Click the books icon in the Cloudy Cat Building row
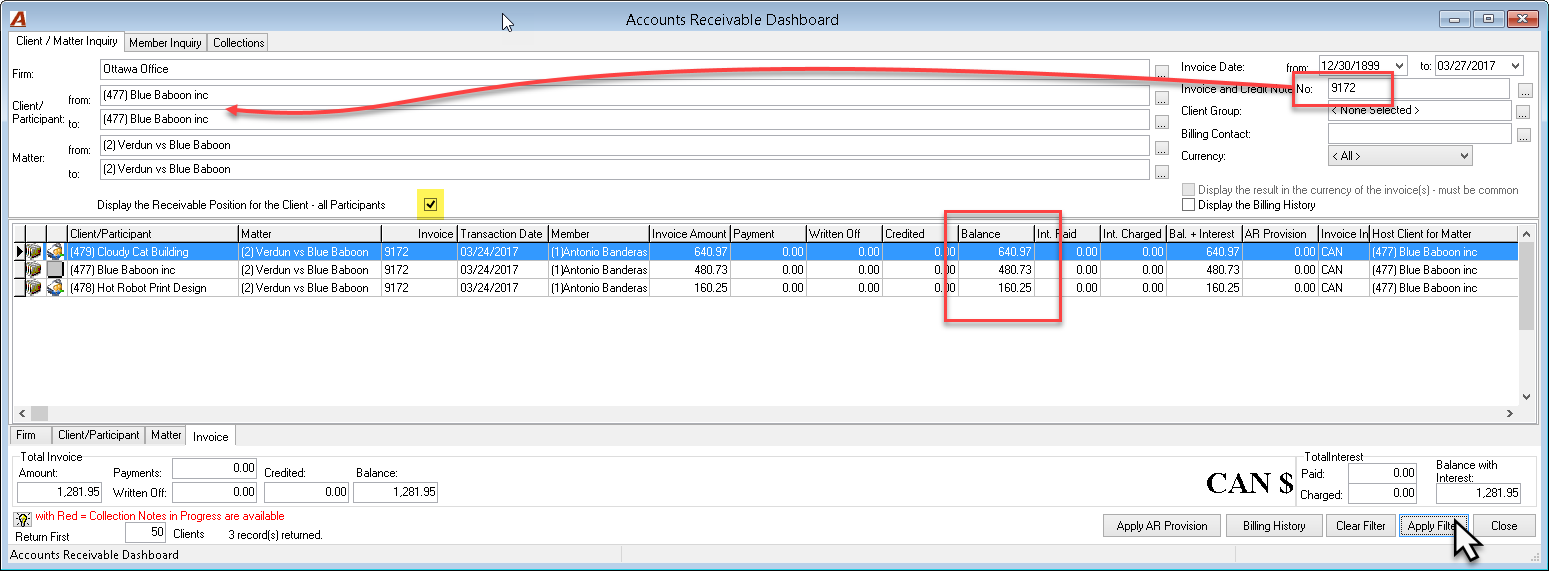The width and height of the screenshot is (1549, 571). point(35,252)
